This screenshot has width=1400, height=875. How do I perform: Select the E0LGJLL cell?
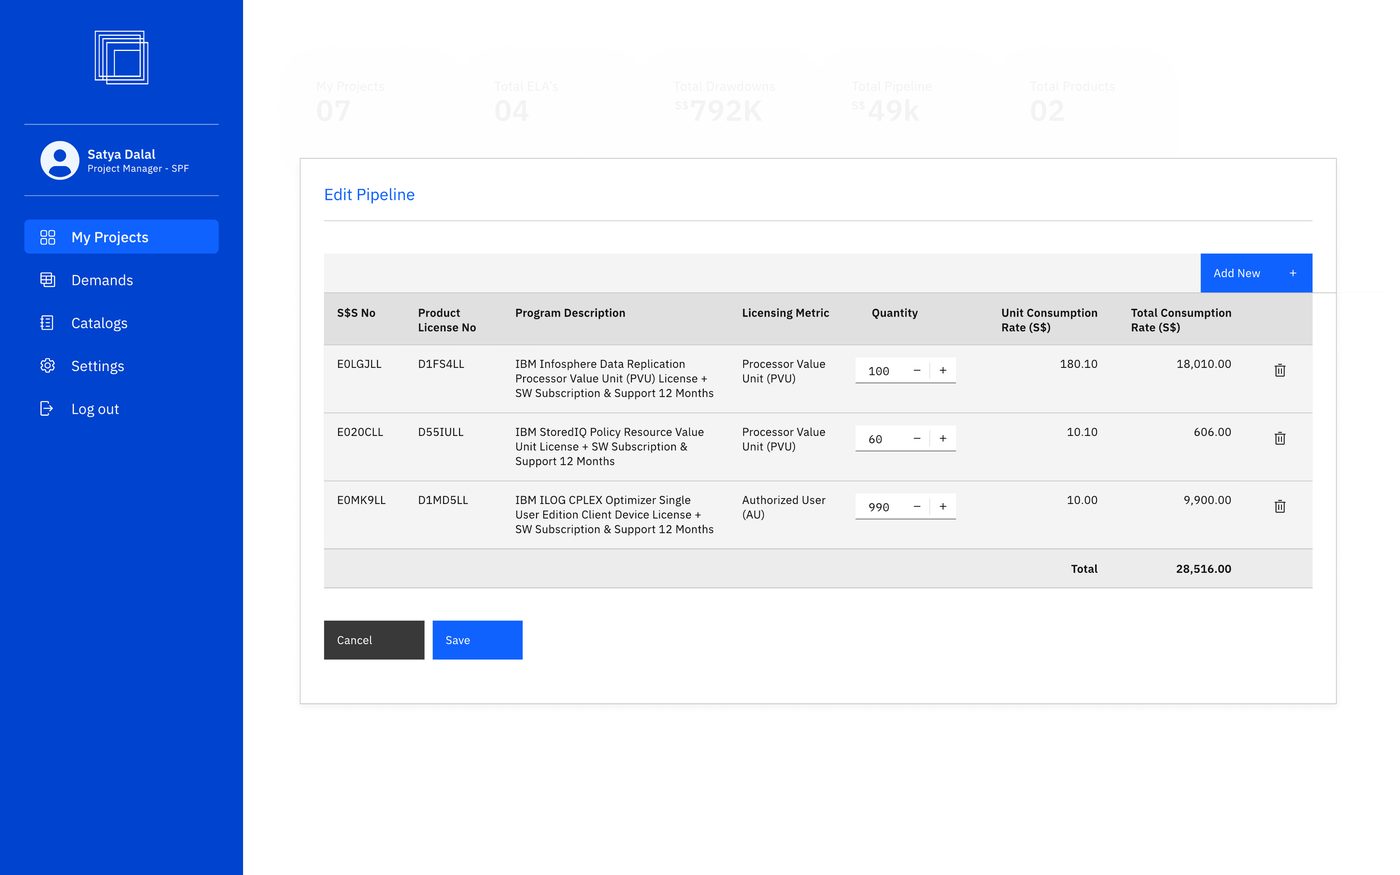[359, 364]
